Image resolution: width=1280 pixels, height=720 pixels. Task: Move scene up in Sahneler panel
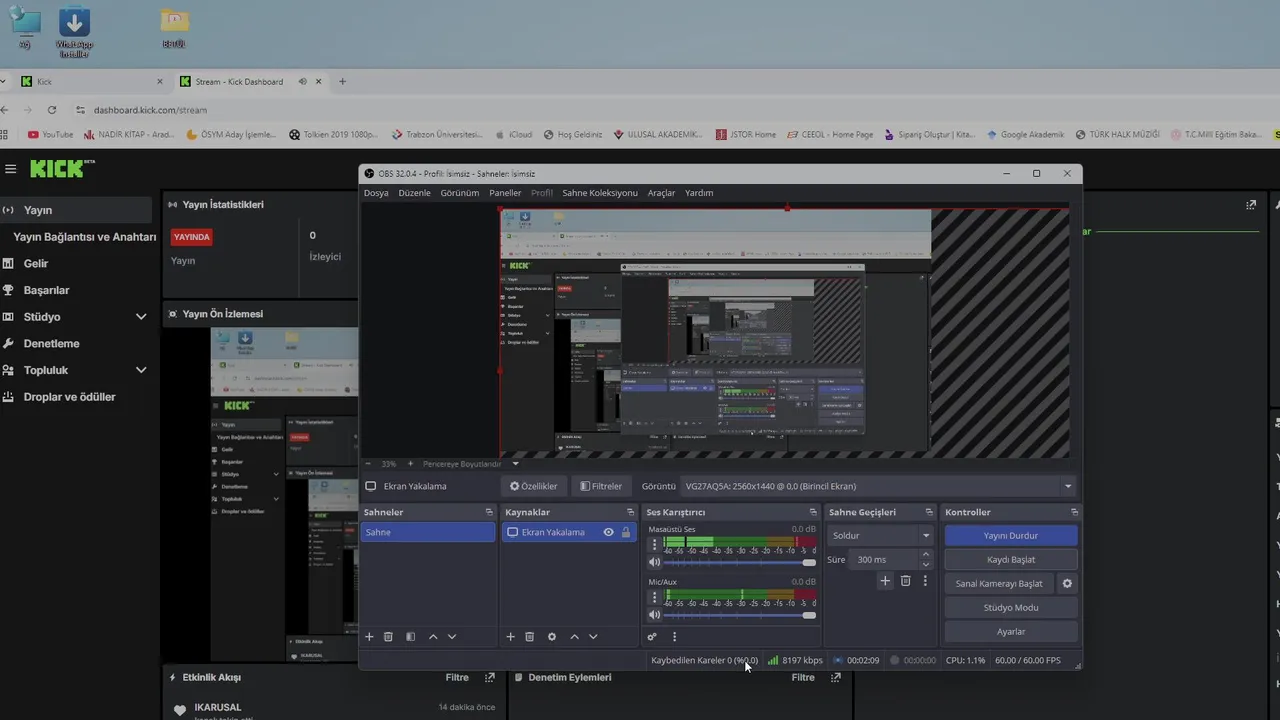click(433, 637)
